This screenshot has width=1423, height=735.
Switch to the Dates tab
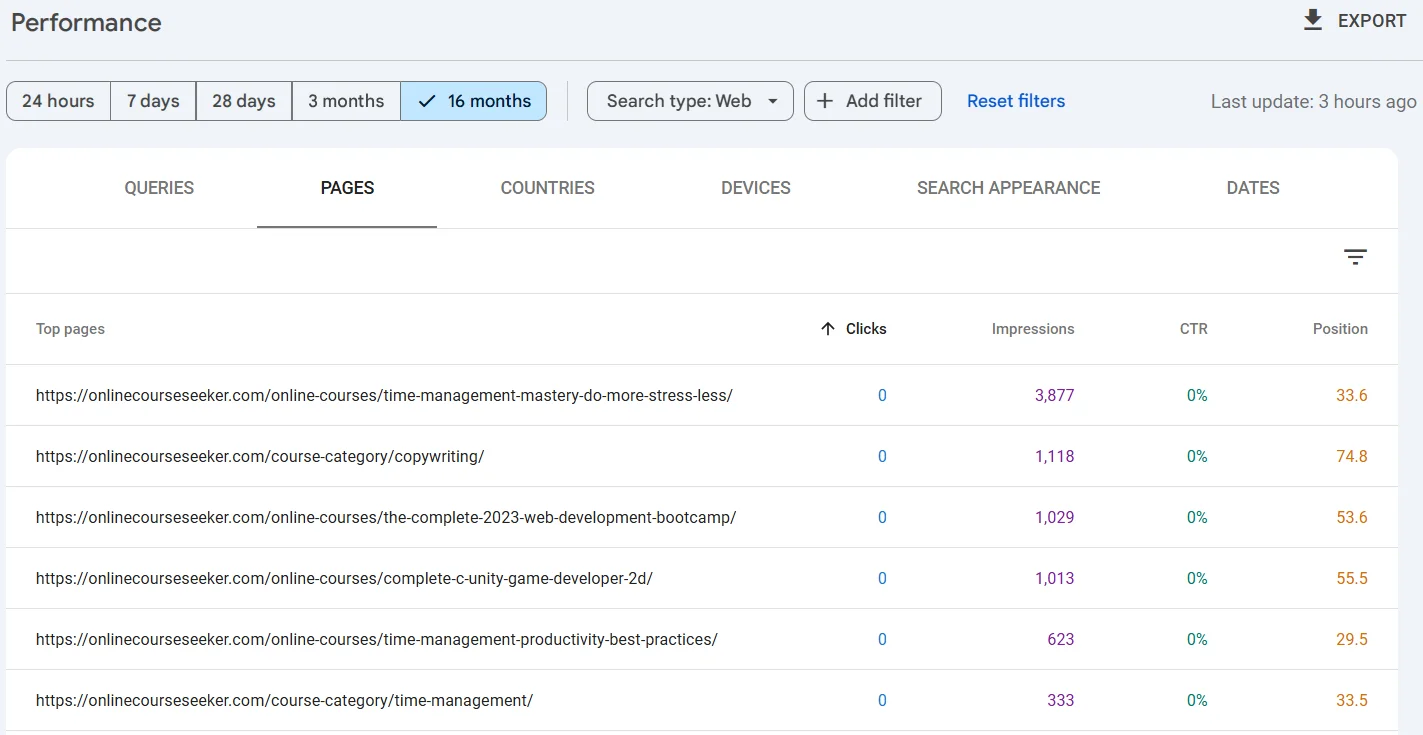pyautogui.click(x=1252, y=188)
